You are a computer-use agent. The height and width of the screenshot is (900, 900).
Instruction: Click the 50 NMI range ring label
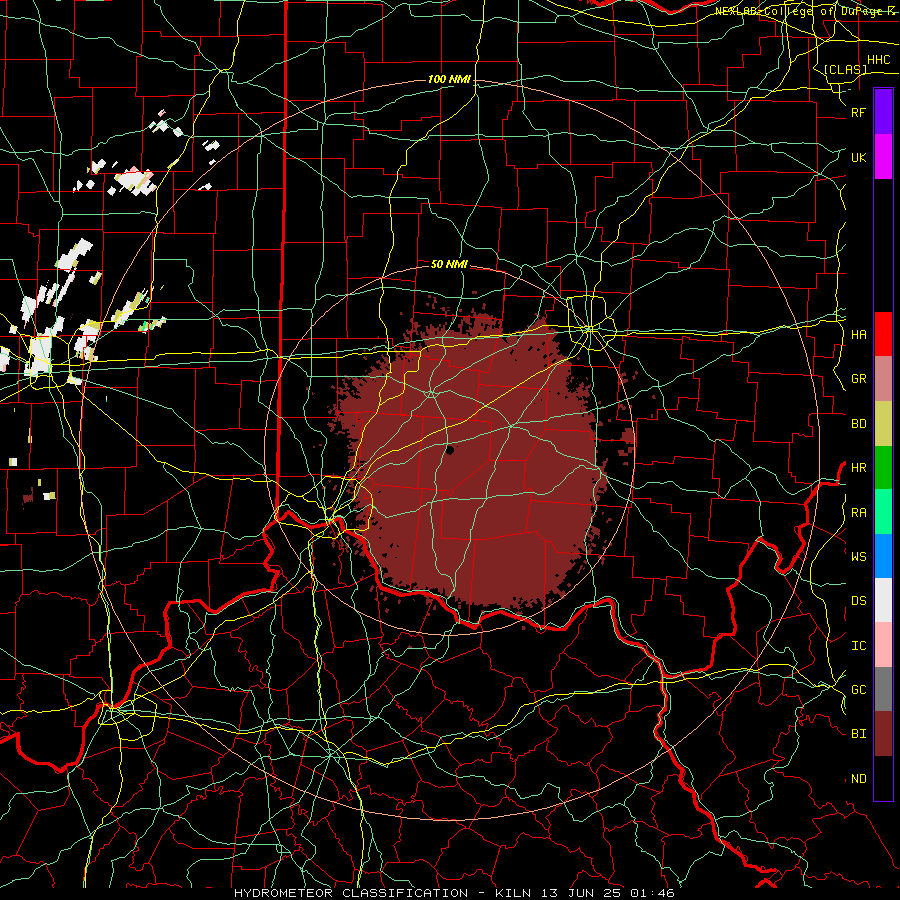[x=449, y=264]
